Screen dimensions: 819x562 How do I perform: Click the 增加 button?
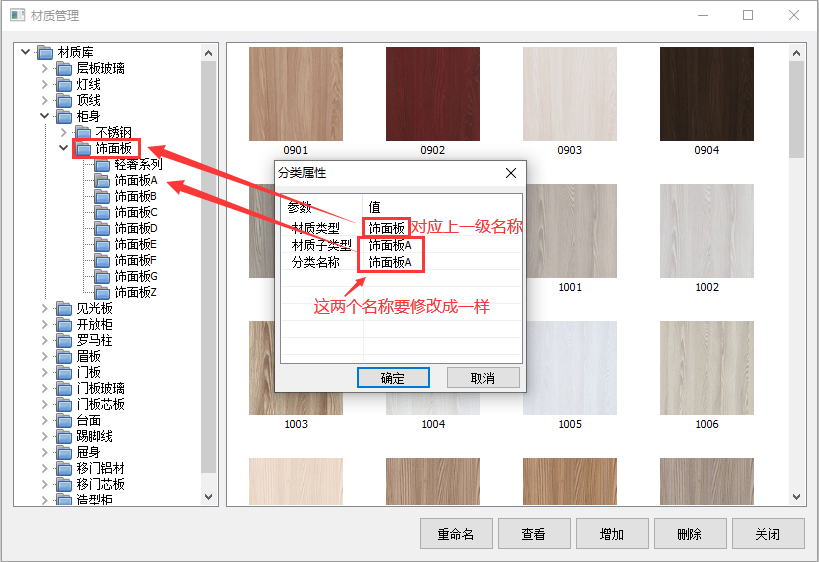pyautogui.click(x=612, y=534)
